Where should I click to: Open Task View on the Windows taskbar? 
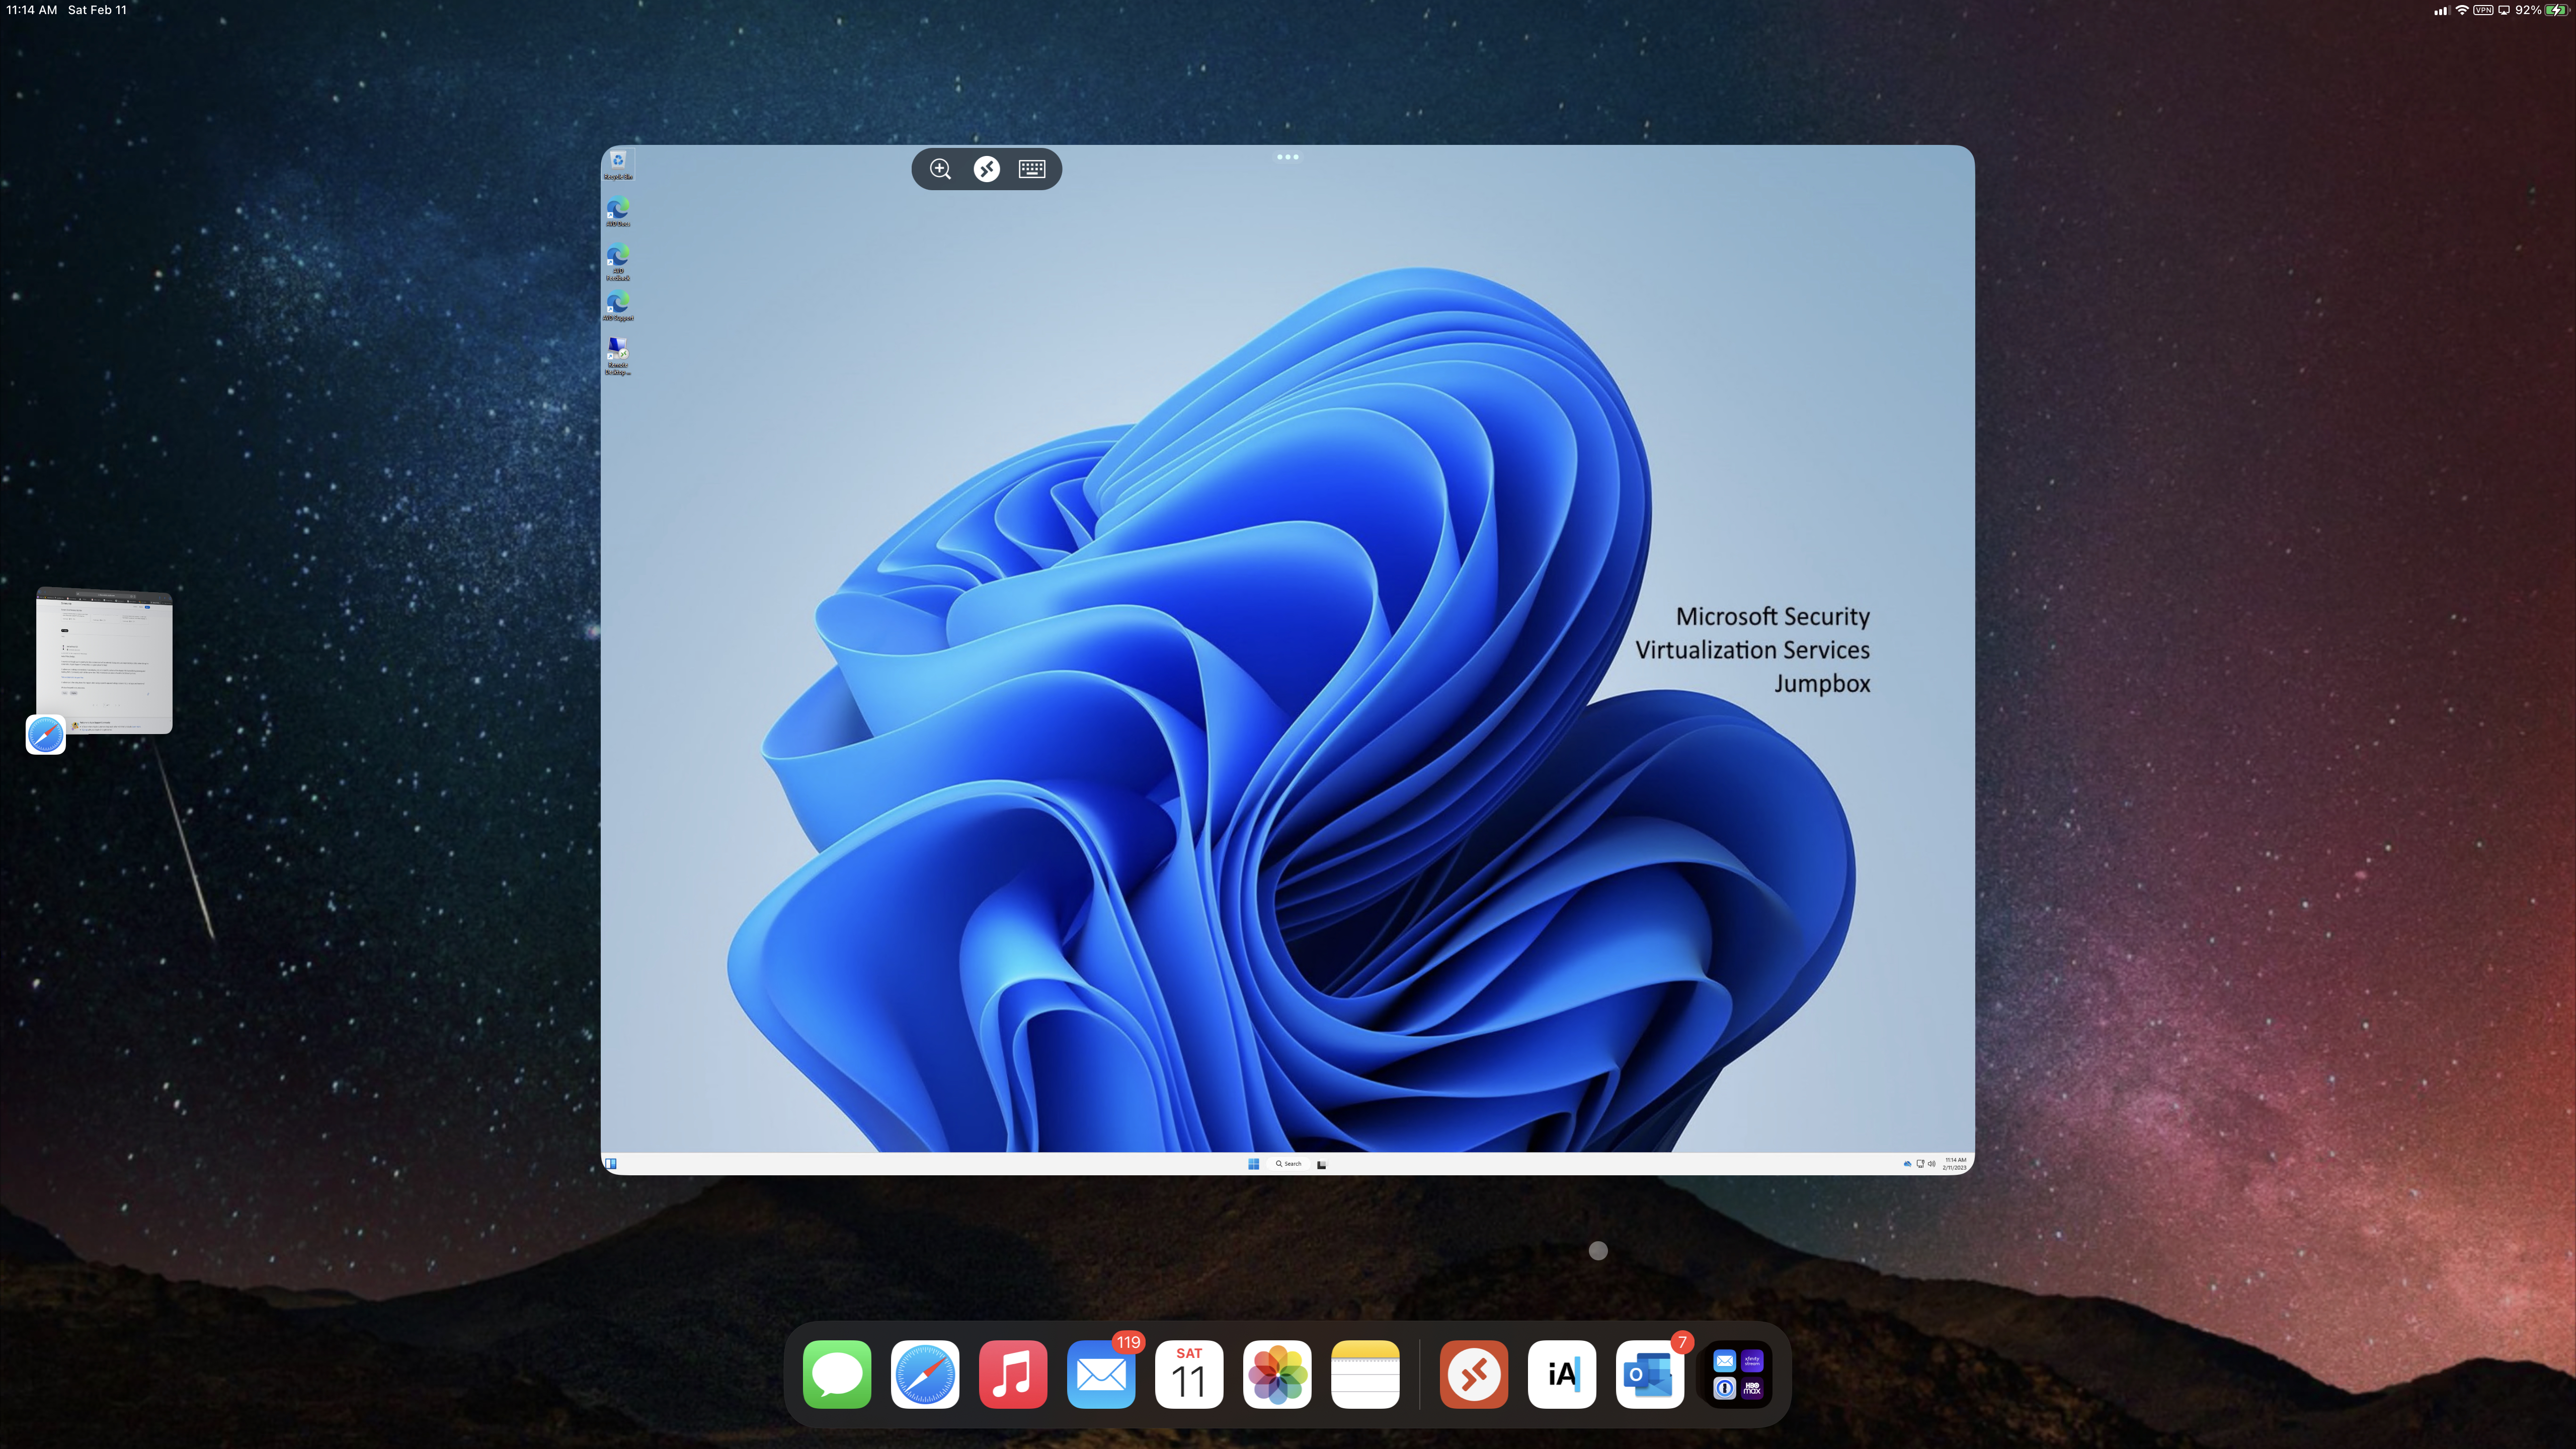coord(1322,1164)
